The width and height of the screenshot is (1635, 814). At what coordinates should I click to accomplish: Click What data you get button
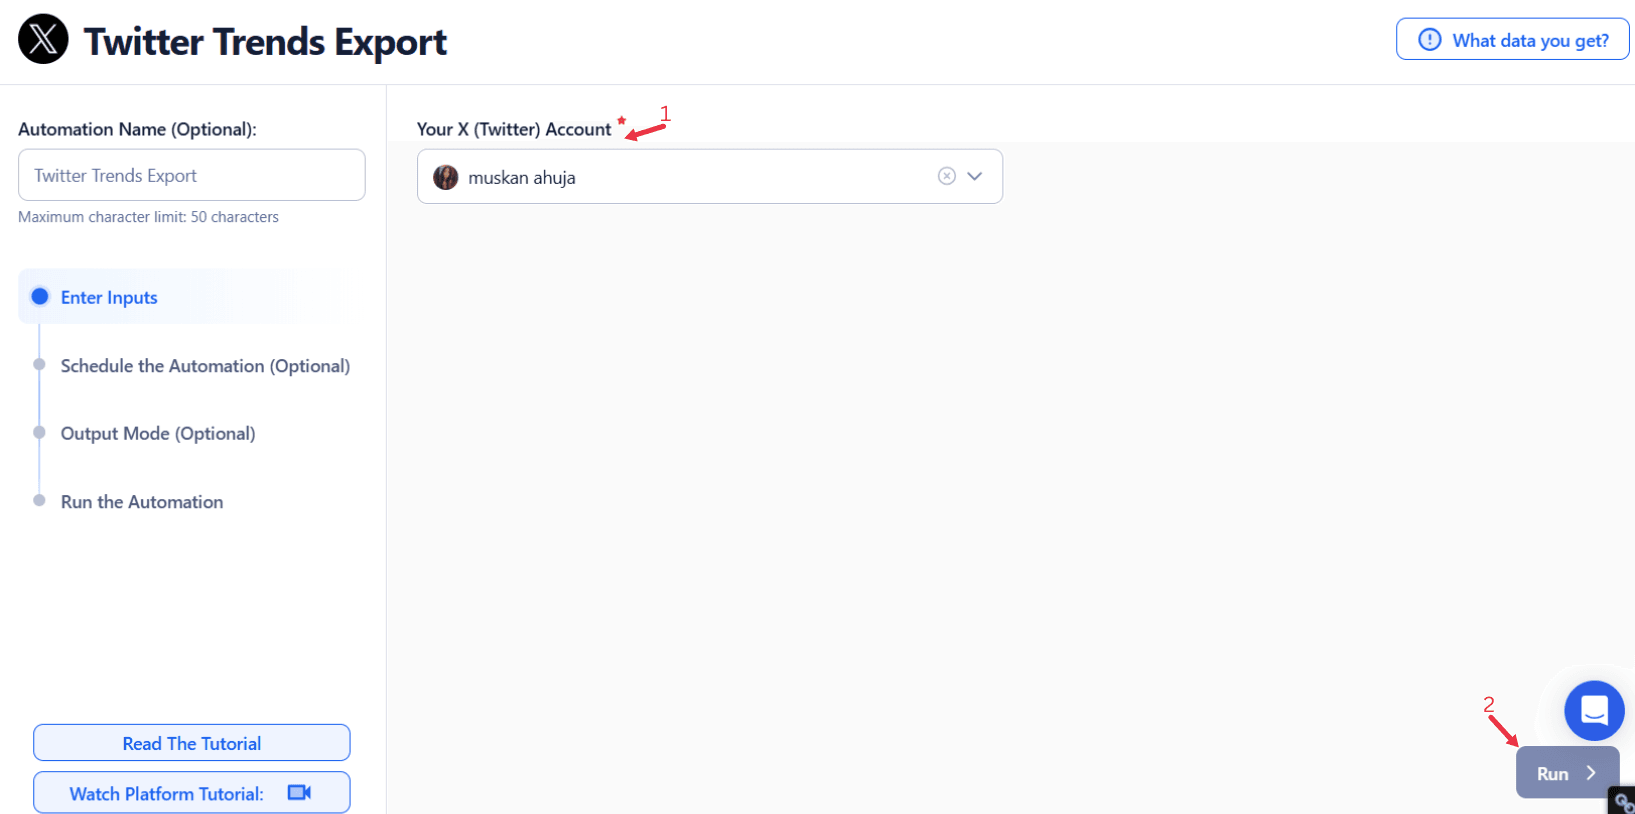pos(1512,40)
